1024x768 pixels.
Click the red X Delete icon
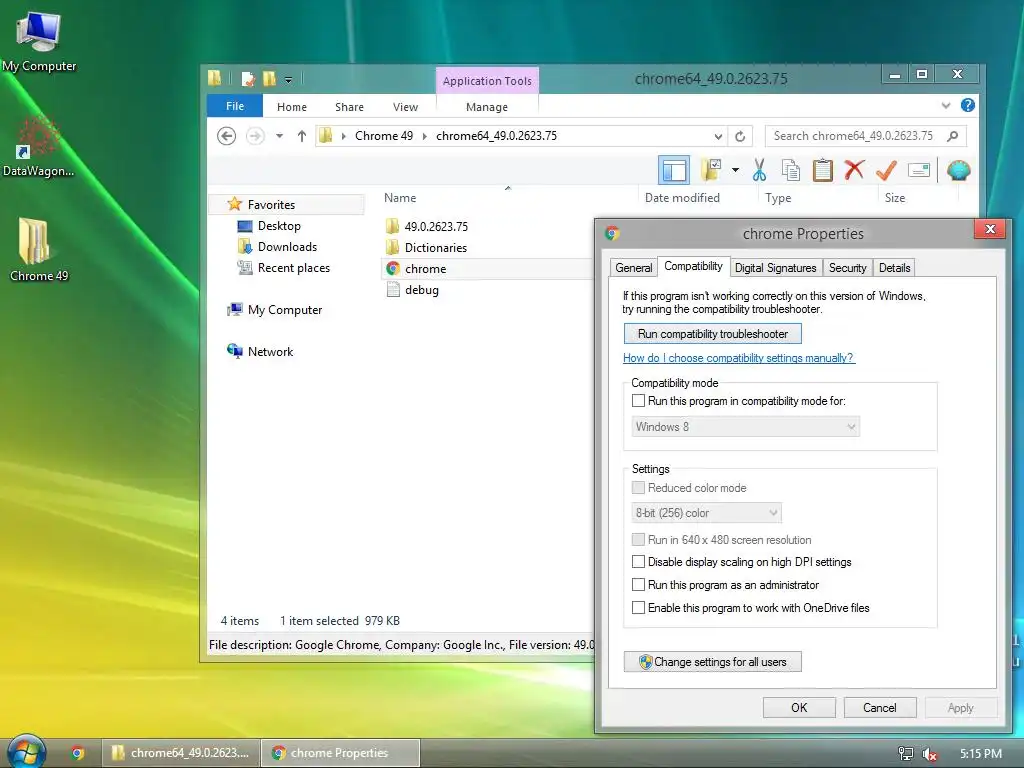pos(854,170)
